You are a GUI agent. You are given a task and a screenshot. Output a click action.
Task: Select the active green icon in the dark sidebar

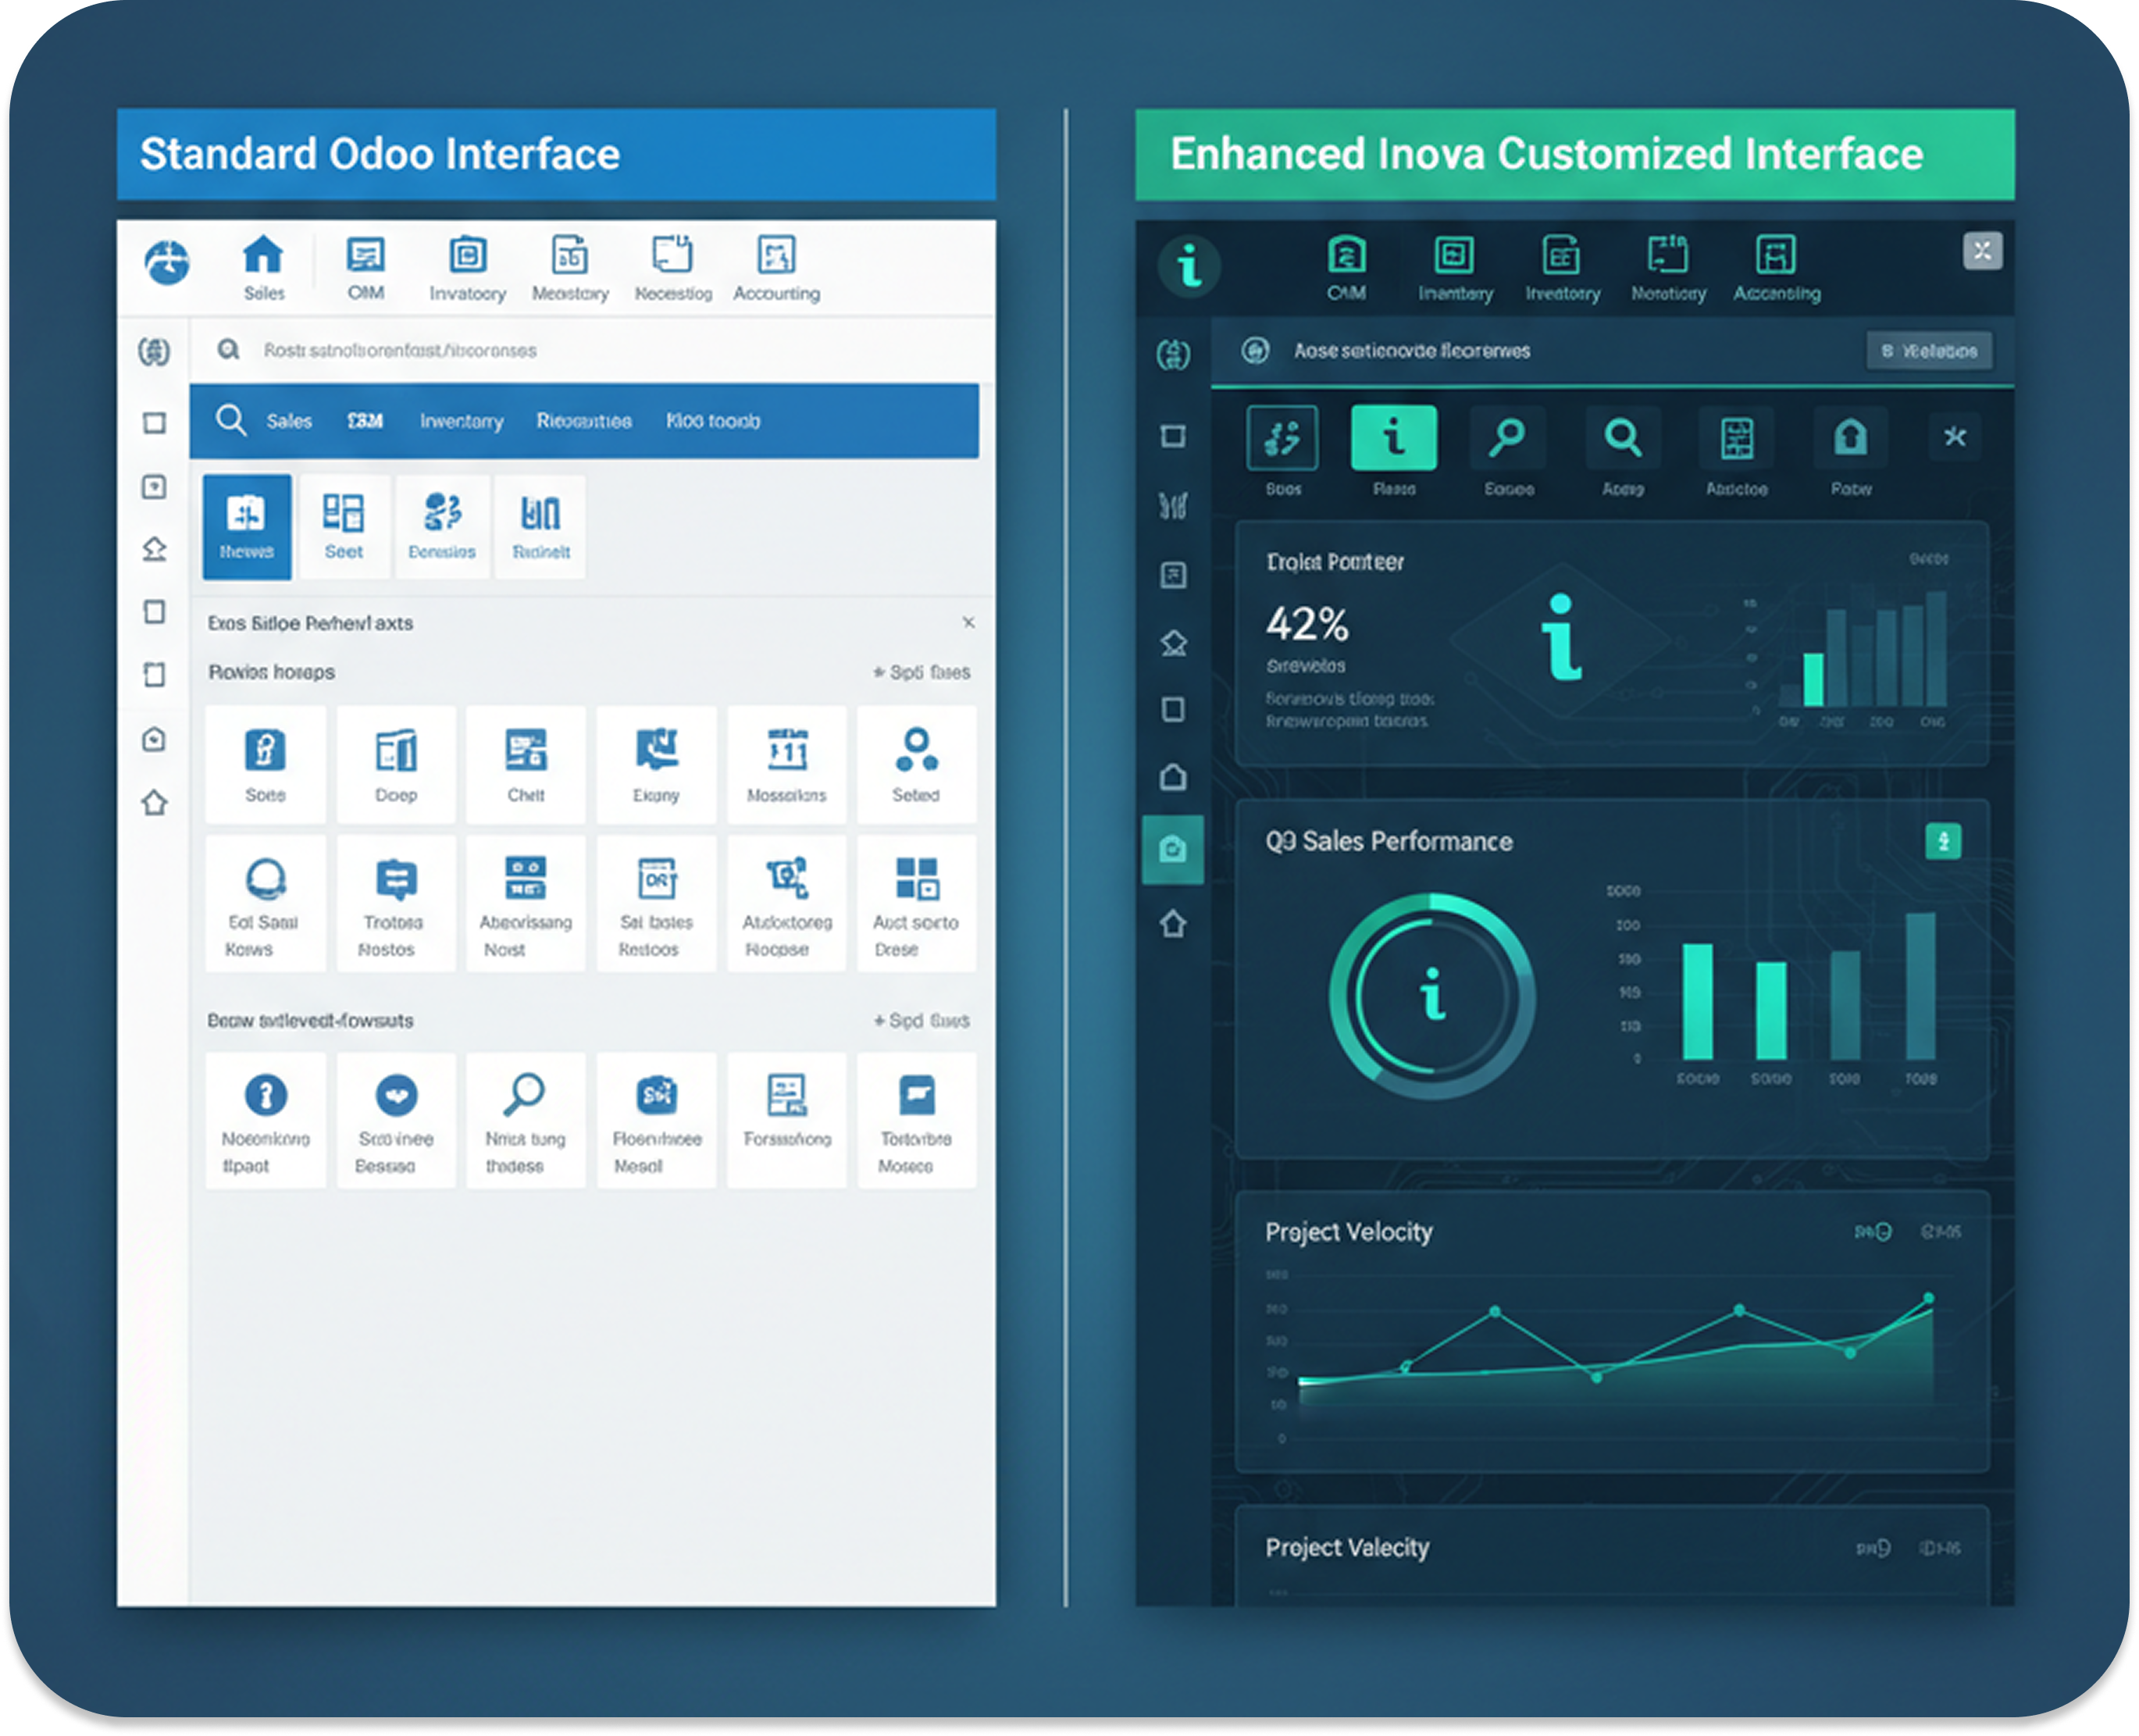(1172, 849)
